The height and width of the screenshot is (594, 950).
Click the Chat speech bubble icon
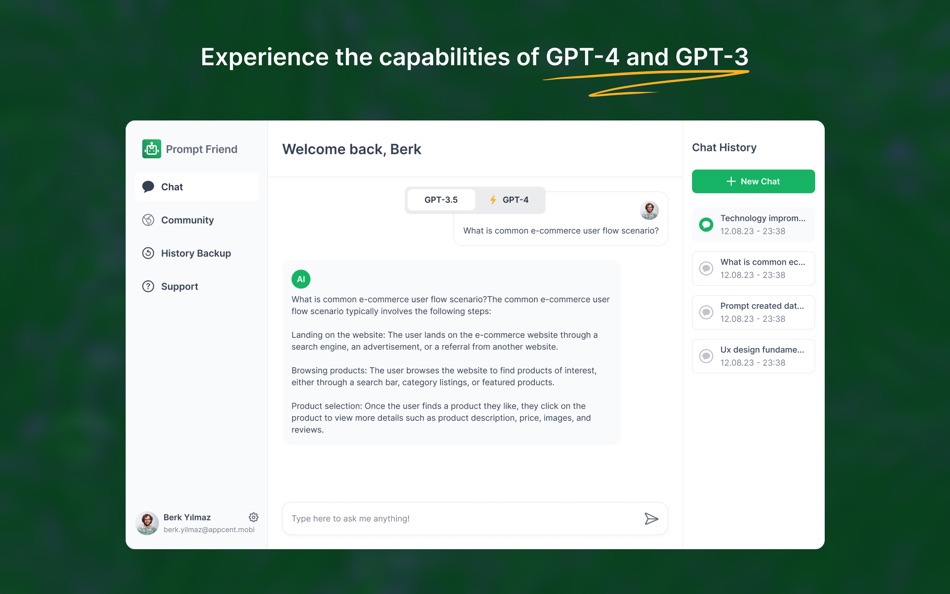(148, 187)
